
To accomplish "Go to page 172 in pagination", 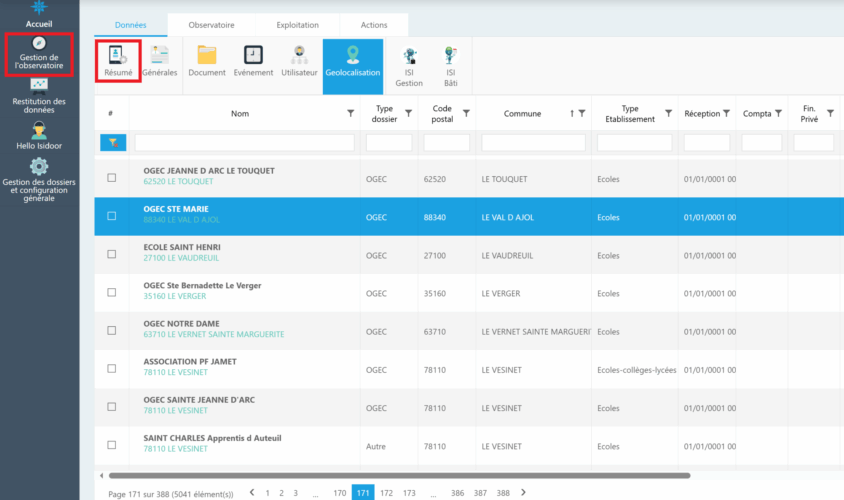I will pyautogui.click(x=385, y=493).
